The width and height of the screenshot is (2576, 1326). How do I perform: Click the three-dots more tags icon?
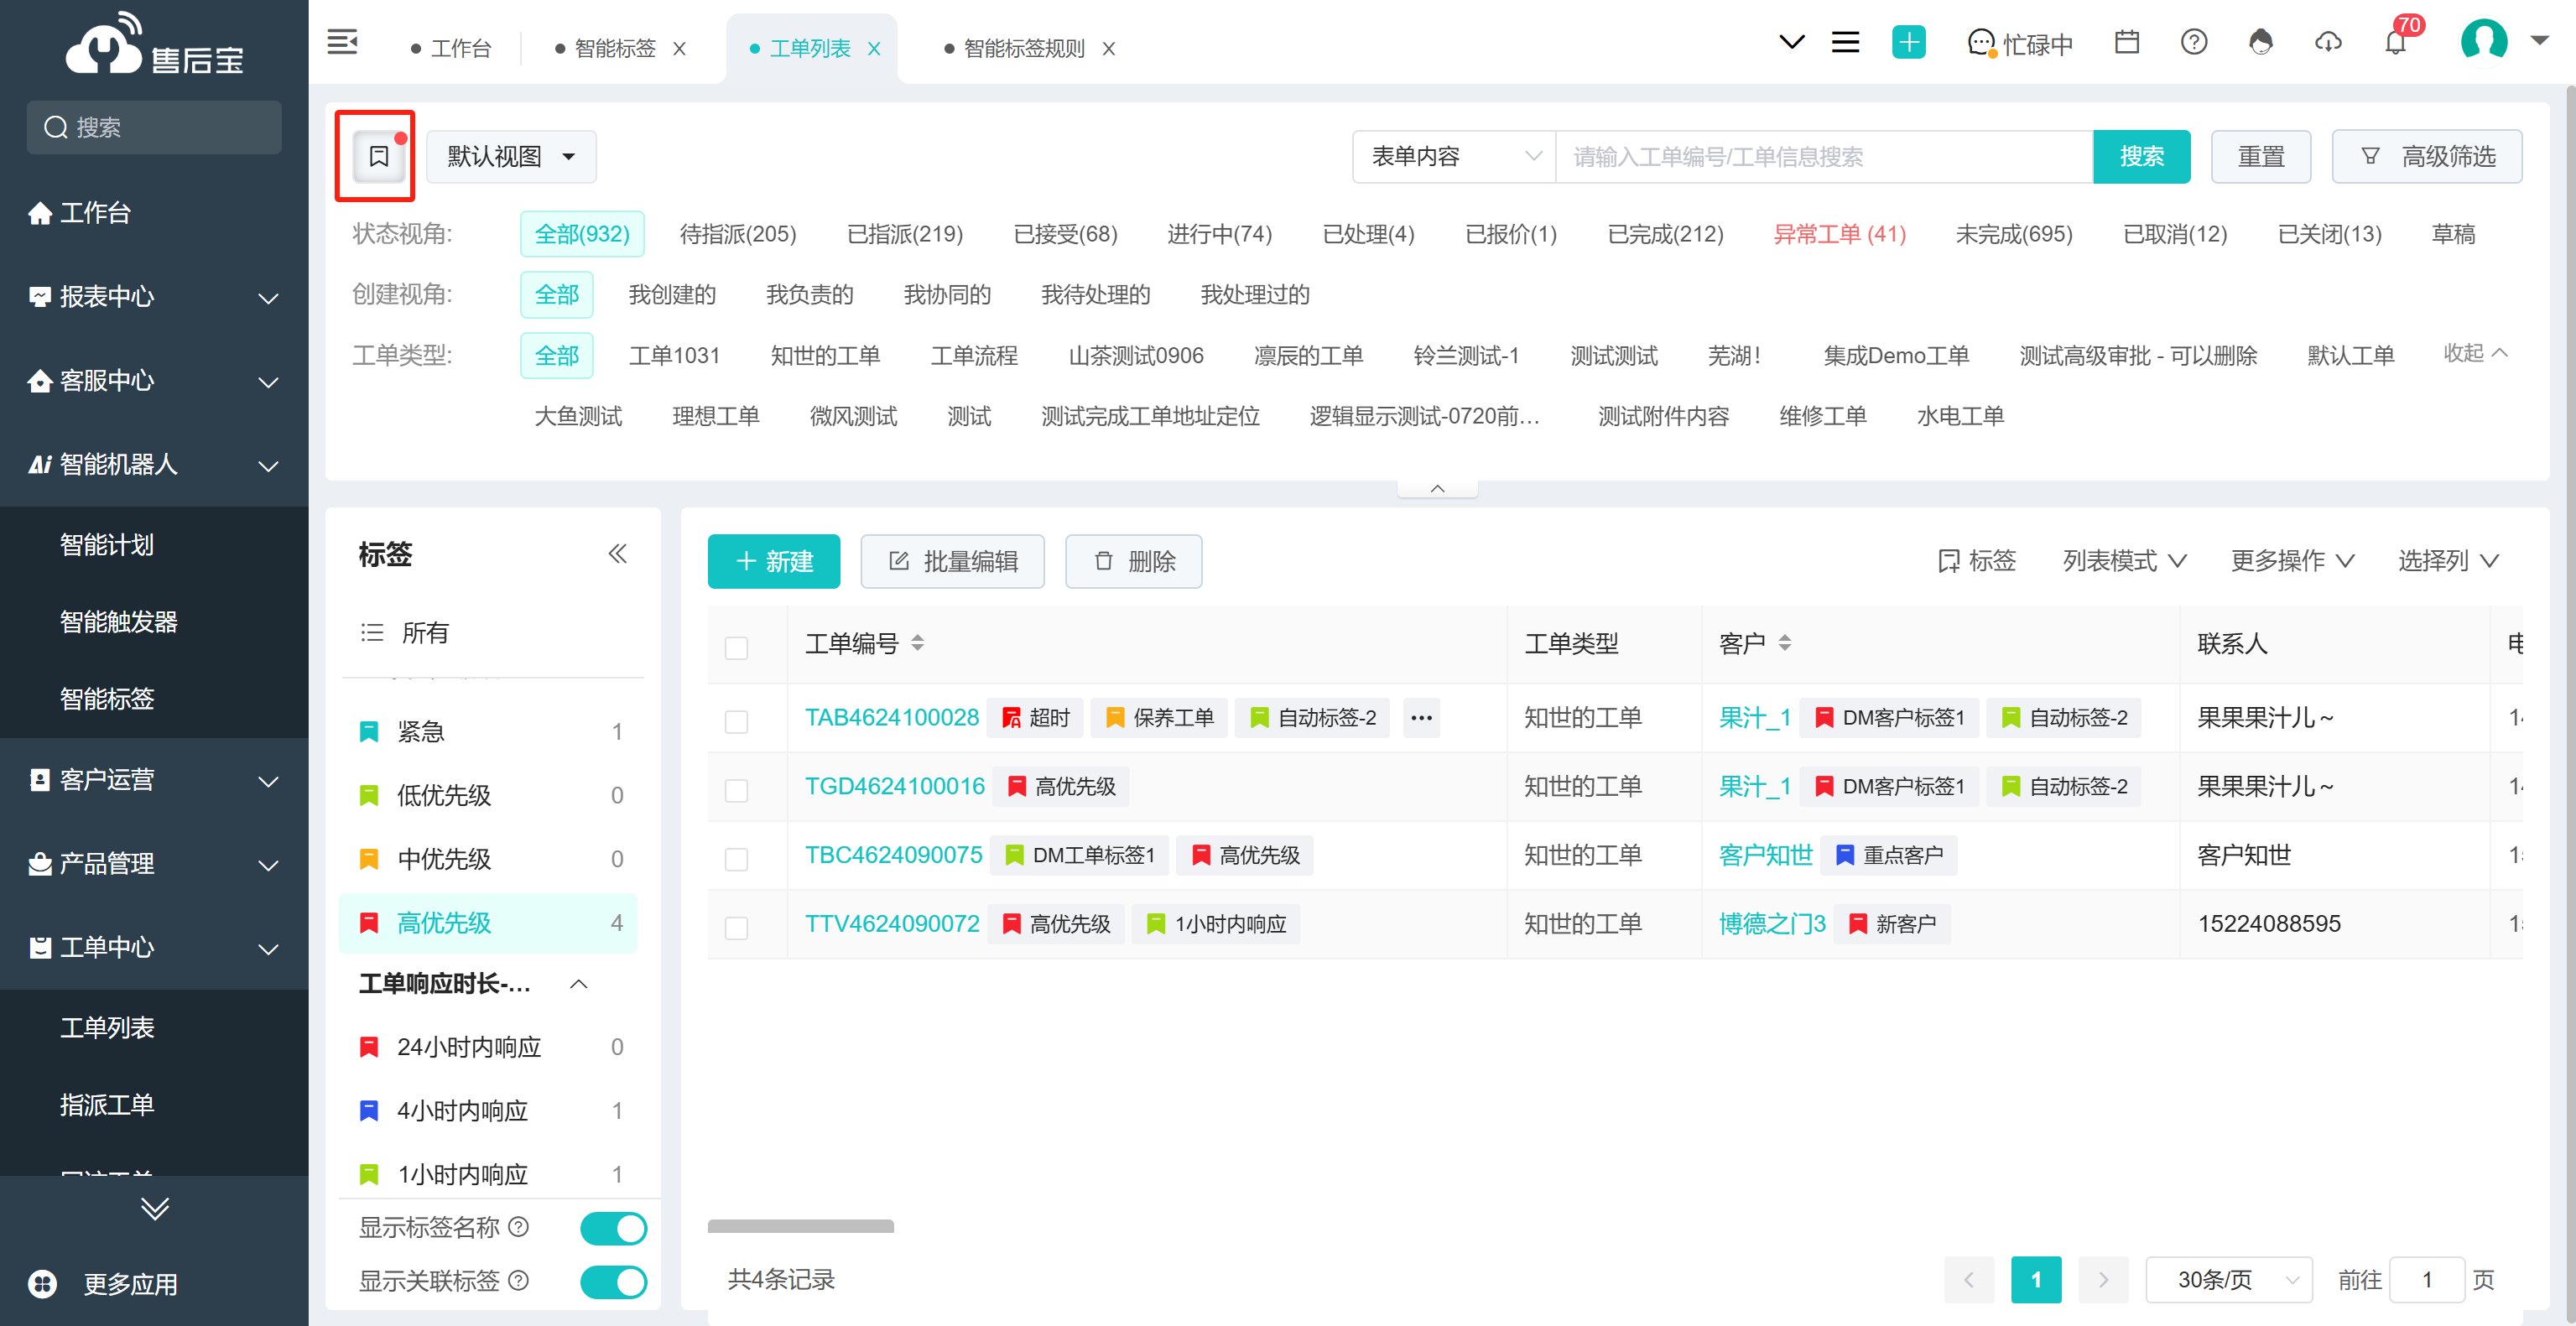pos(1421,718)
